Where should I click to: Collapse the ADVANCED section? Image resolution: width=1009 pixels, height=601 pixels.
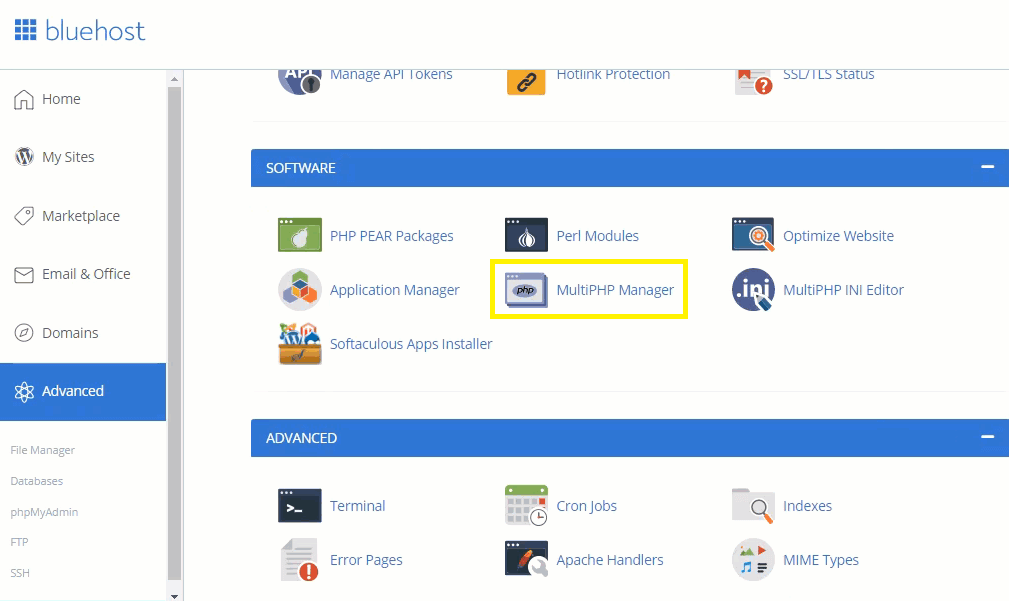(x=987, y=437)
